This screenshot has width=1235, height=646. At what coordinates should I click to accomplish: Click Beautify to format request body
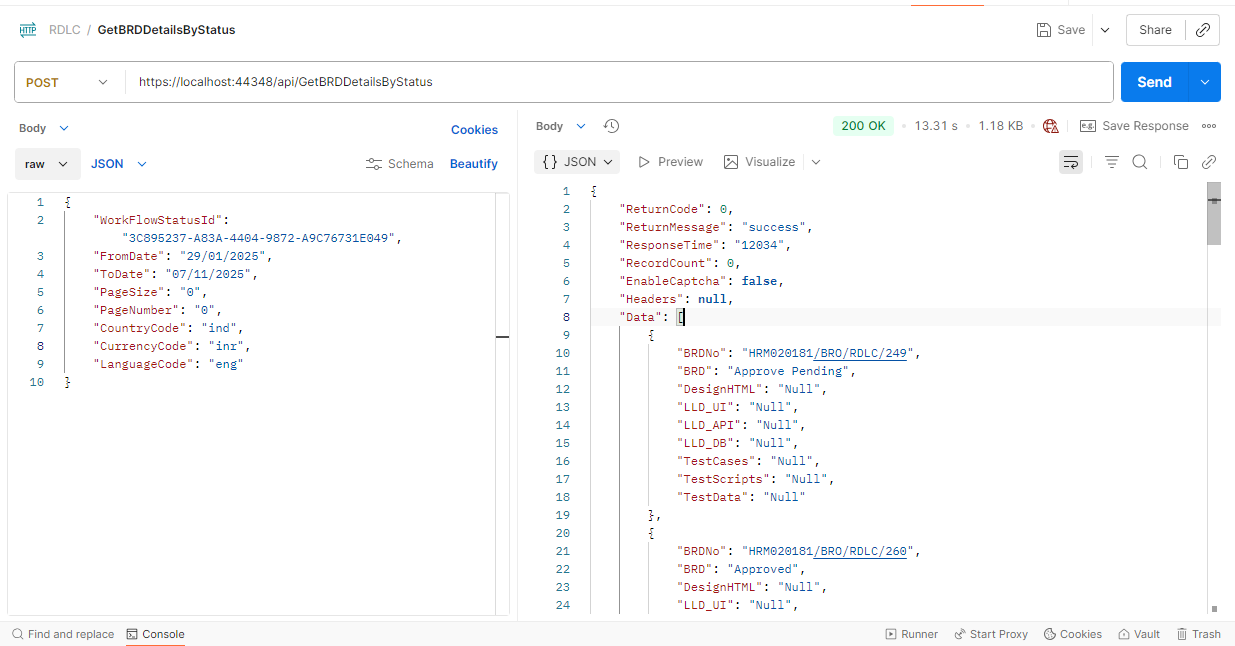click(x=473, y=164)
